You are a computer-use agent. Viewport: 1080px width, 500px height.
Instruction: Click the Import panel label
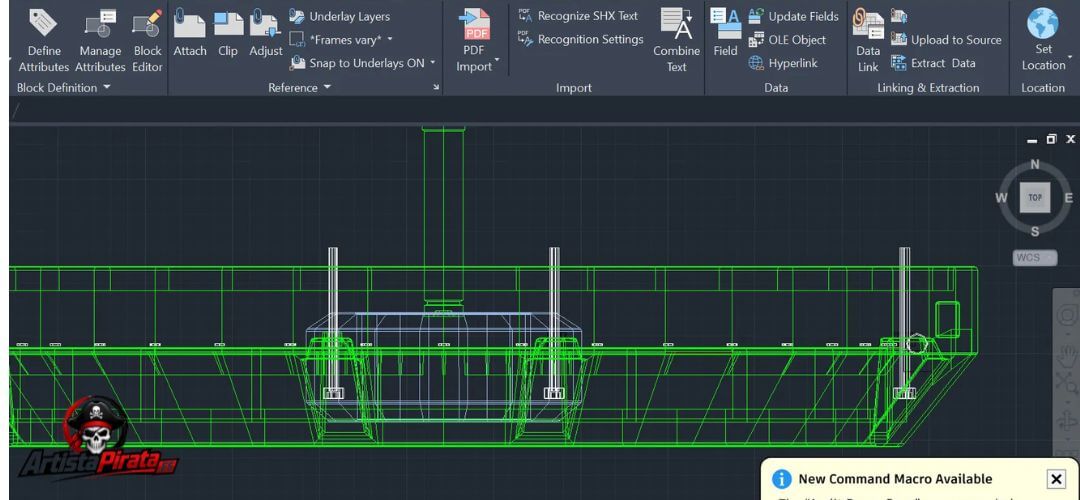[574, 87]
